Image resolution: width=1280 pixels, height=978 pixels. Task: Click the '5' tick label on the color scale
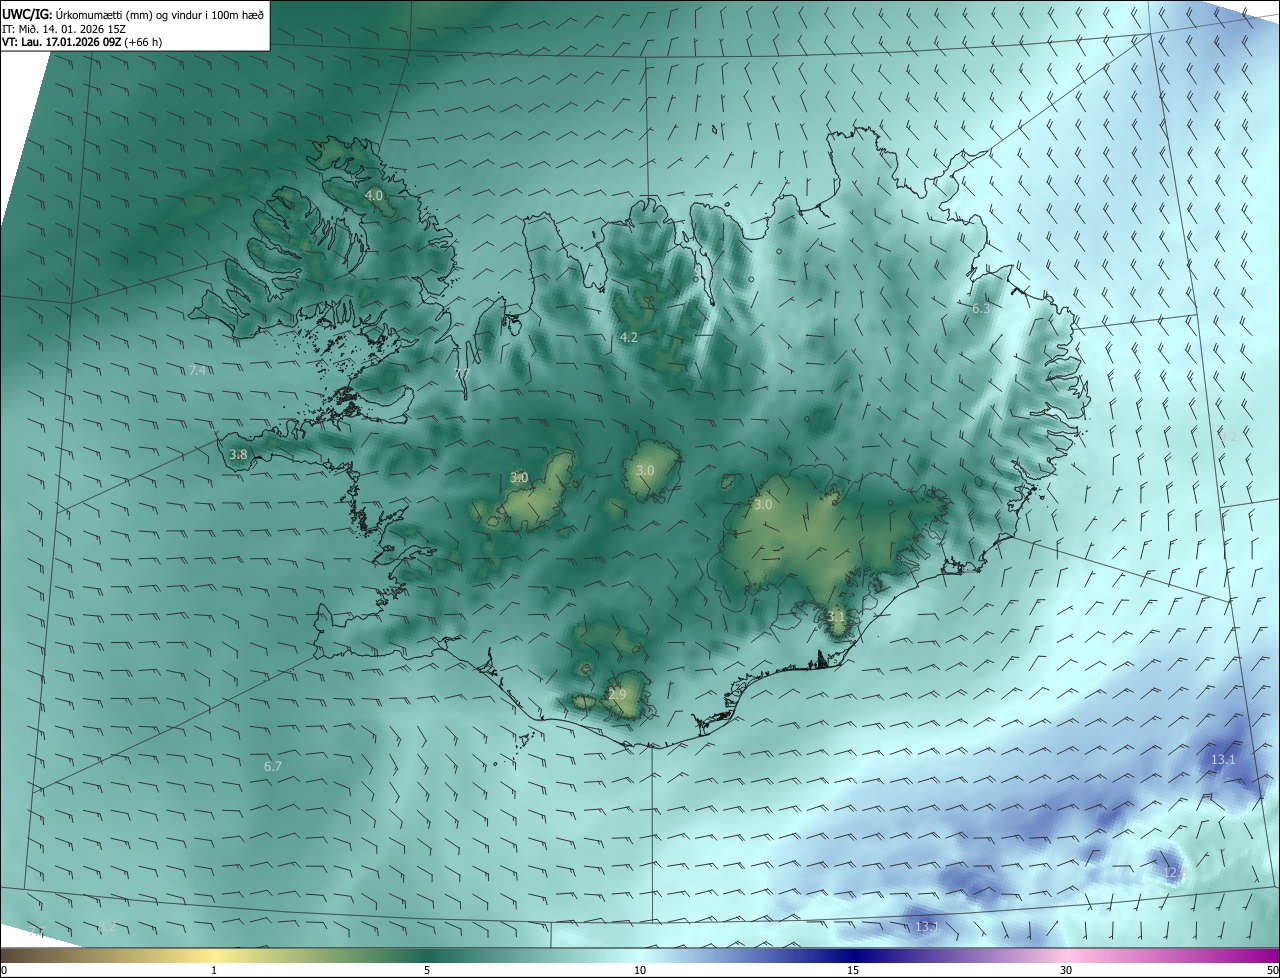click(x=427, y=970)
